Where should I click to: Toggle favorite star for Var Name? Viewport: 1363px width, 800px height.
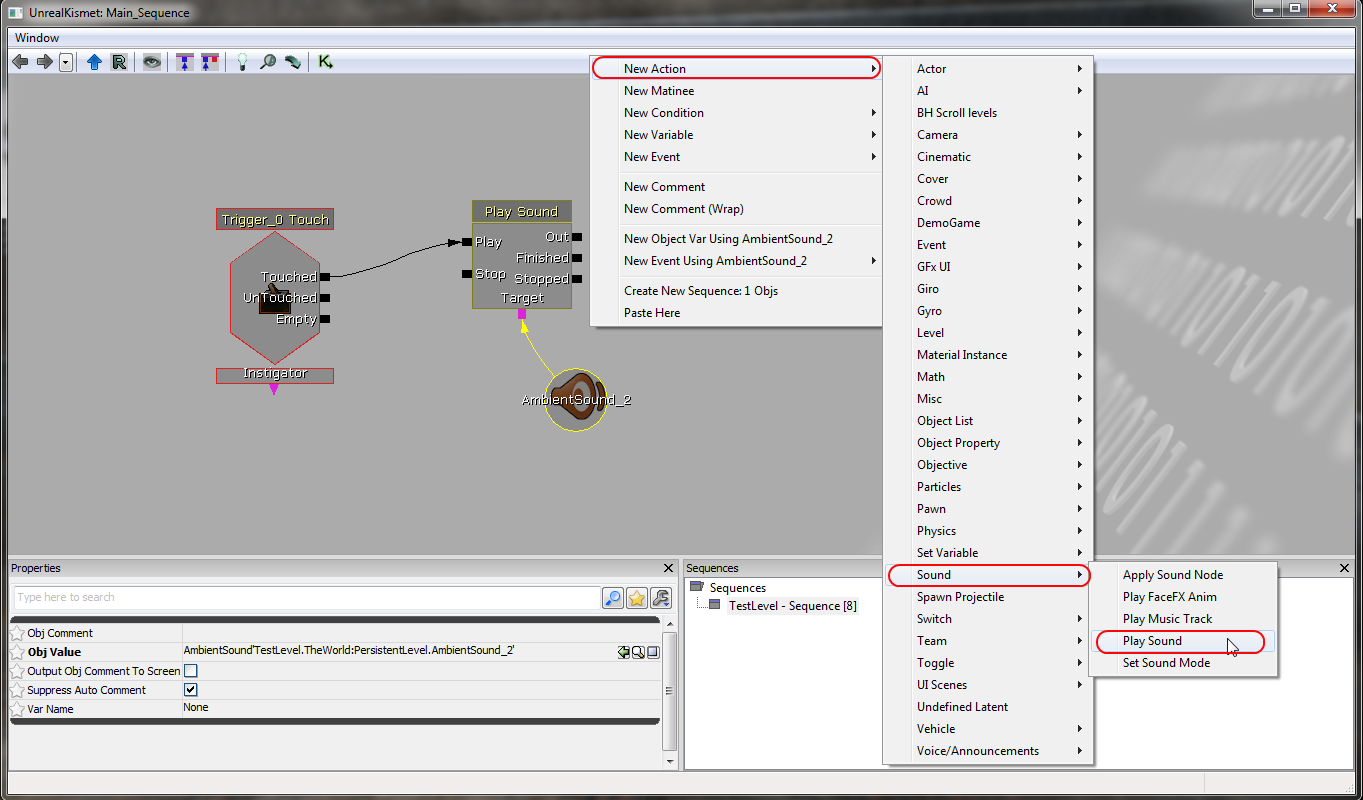pyautogui.click(x=17, y=709)
